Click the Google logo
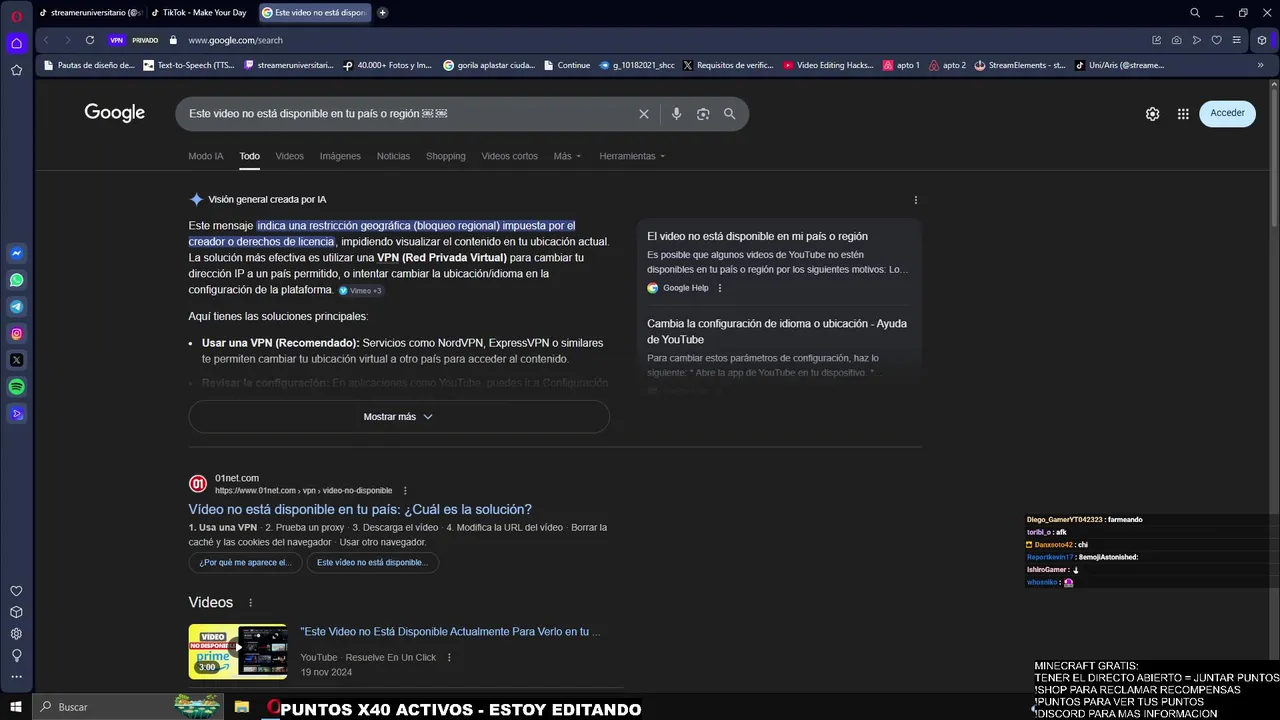The width and height of the screenshot is (1280, 720). [x=115, y=113]
